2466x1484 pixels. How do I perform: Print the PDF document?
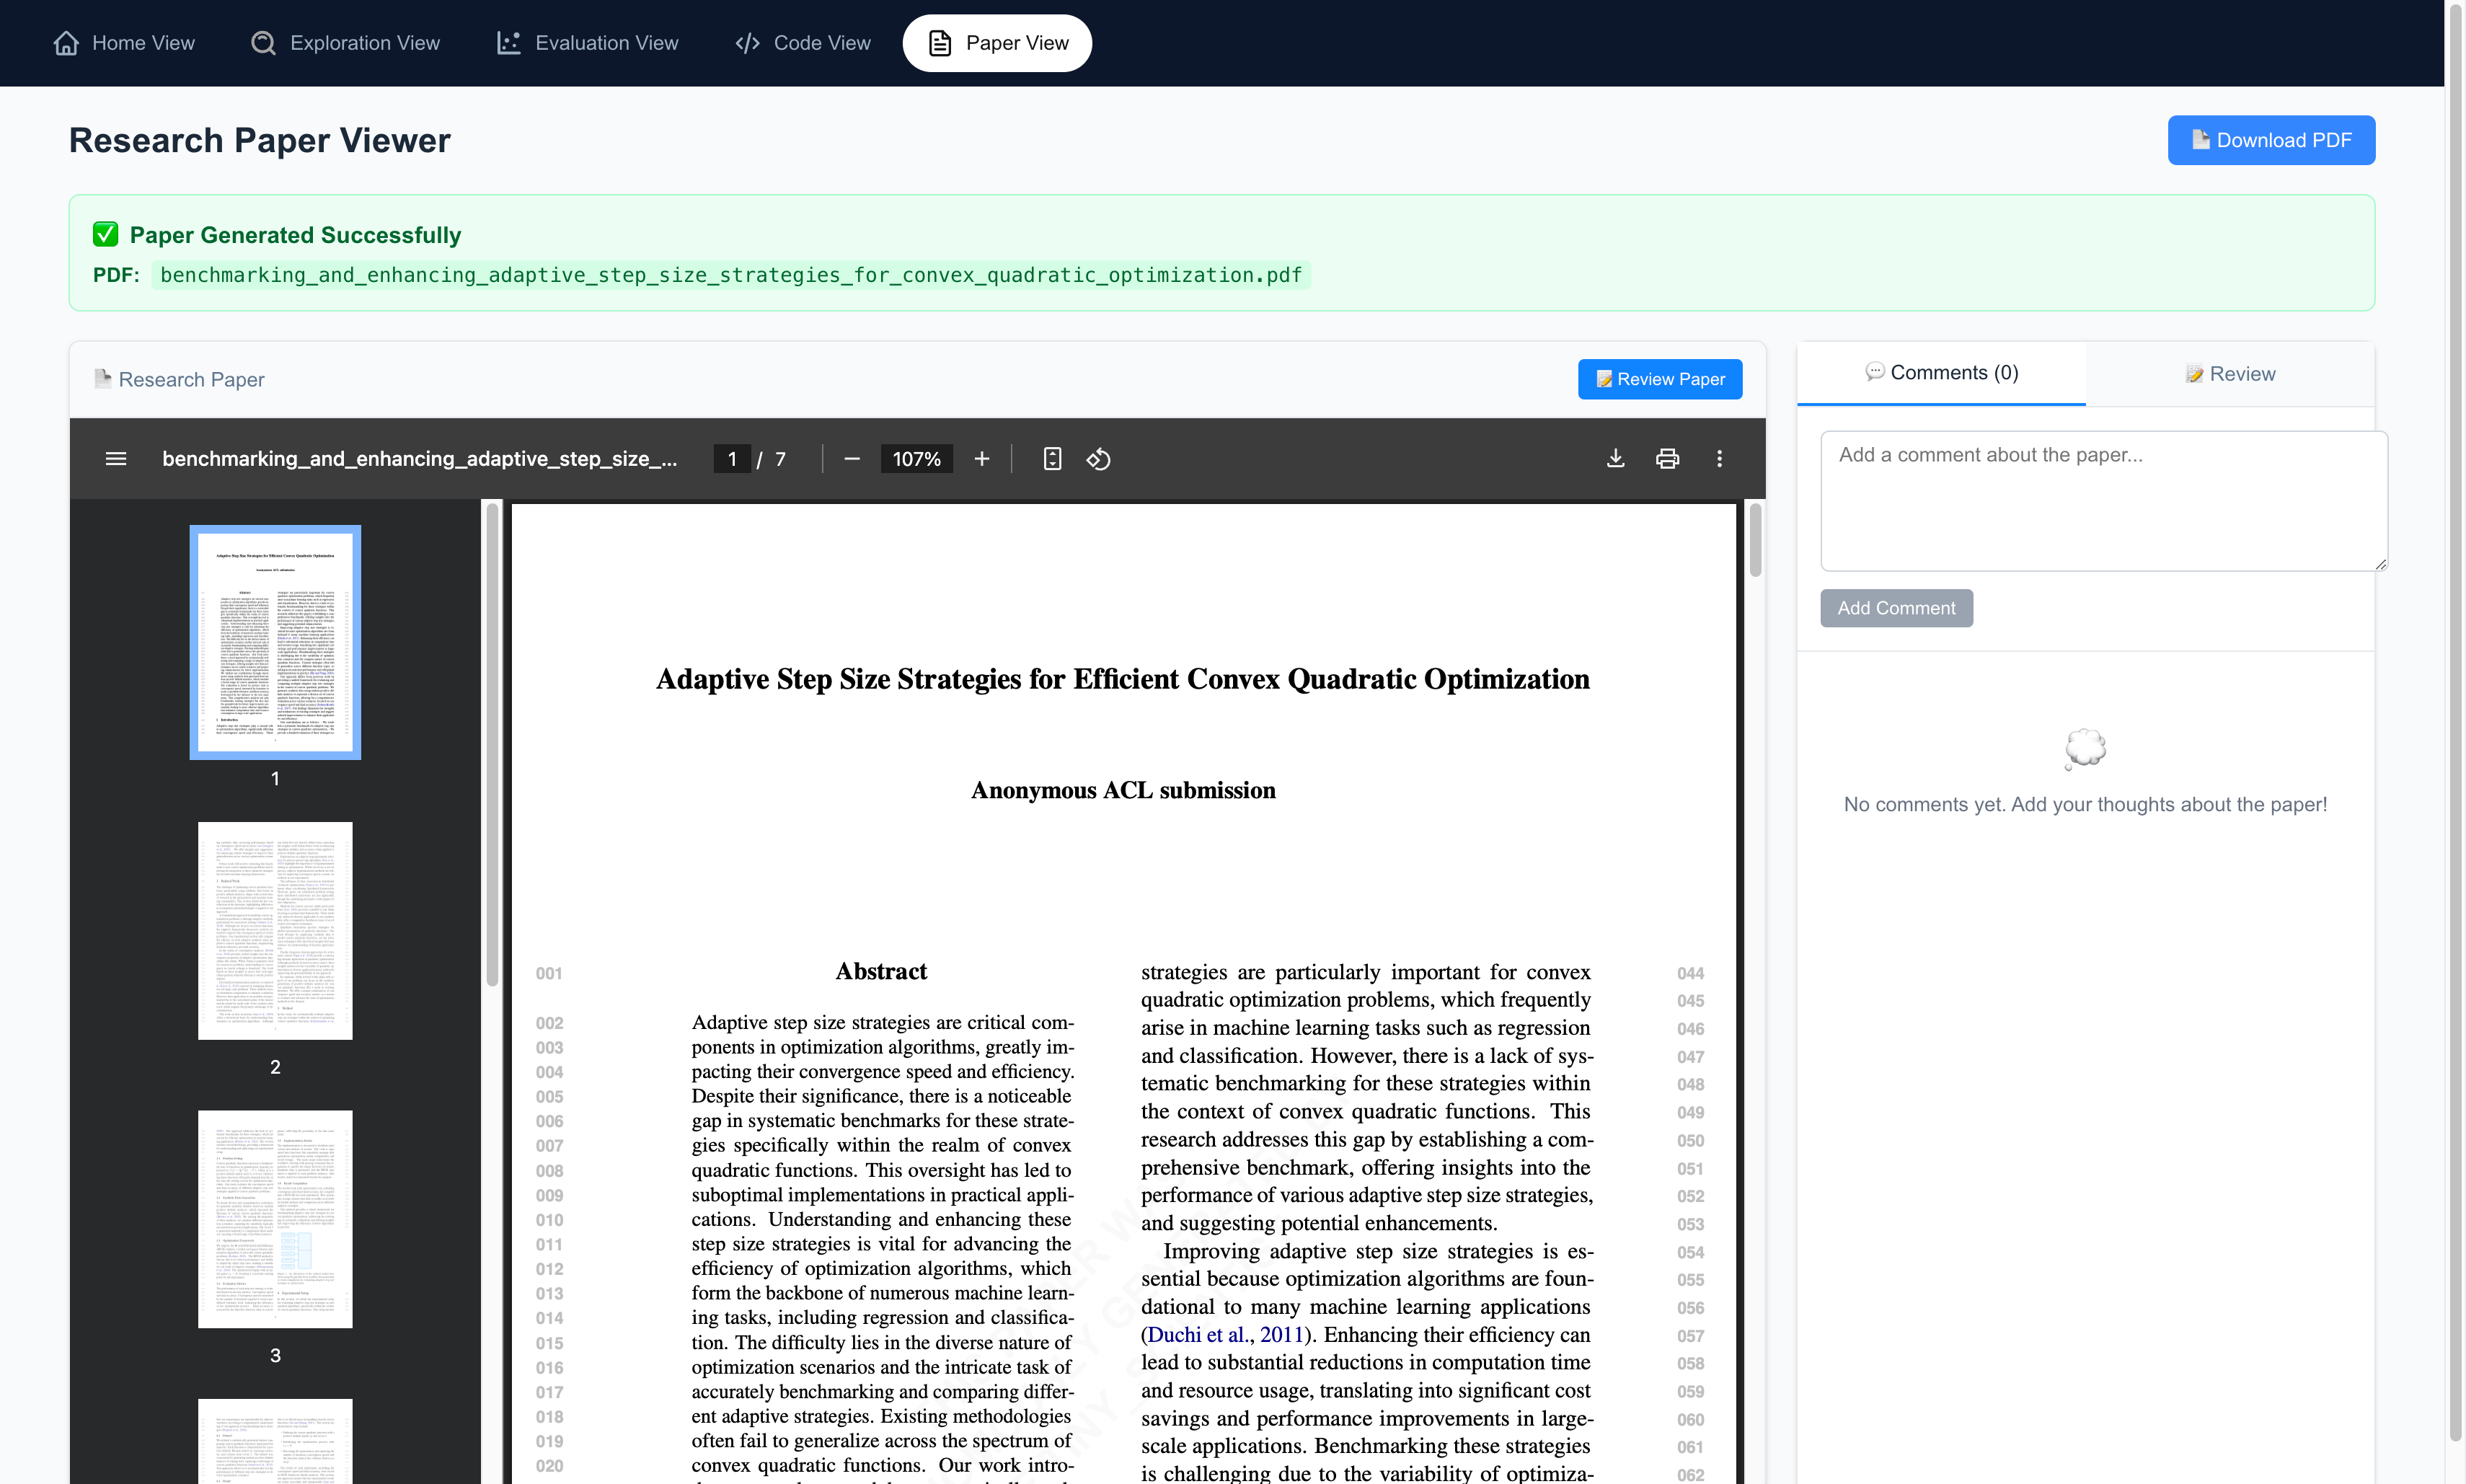point(1667,459)
